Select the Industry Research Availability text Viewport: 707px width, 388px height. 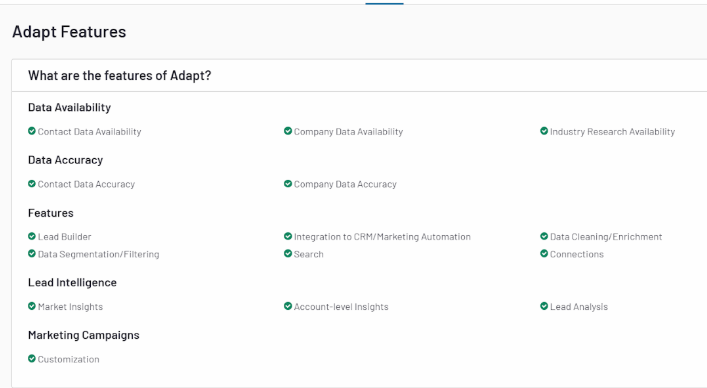612,132
